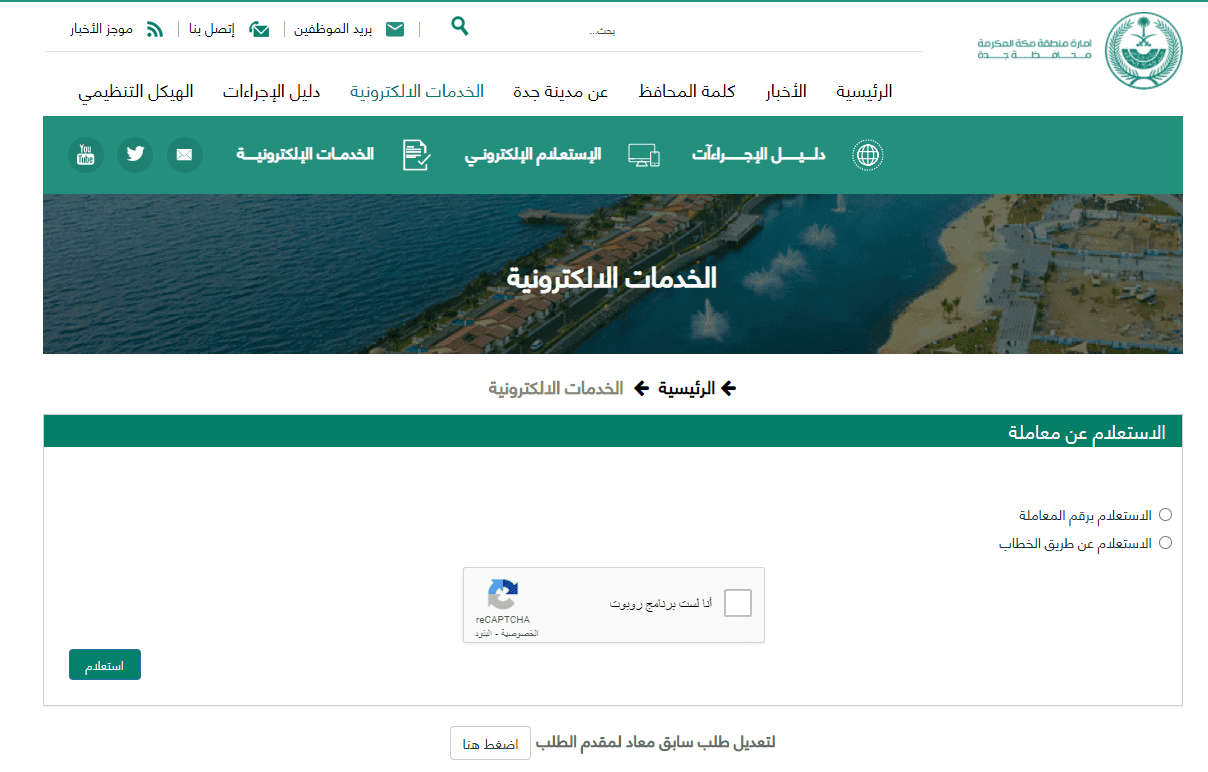Image resolution: width=1208 pixels, height=772 pixels.
Task: Click the globe icon for procedures guide
Action: pos(868,155)
